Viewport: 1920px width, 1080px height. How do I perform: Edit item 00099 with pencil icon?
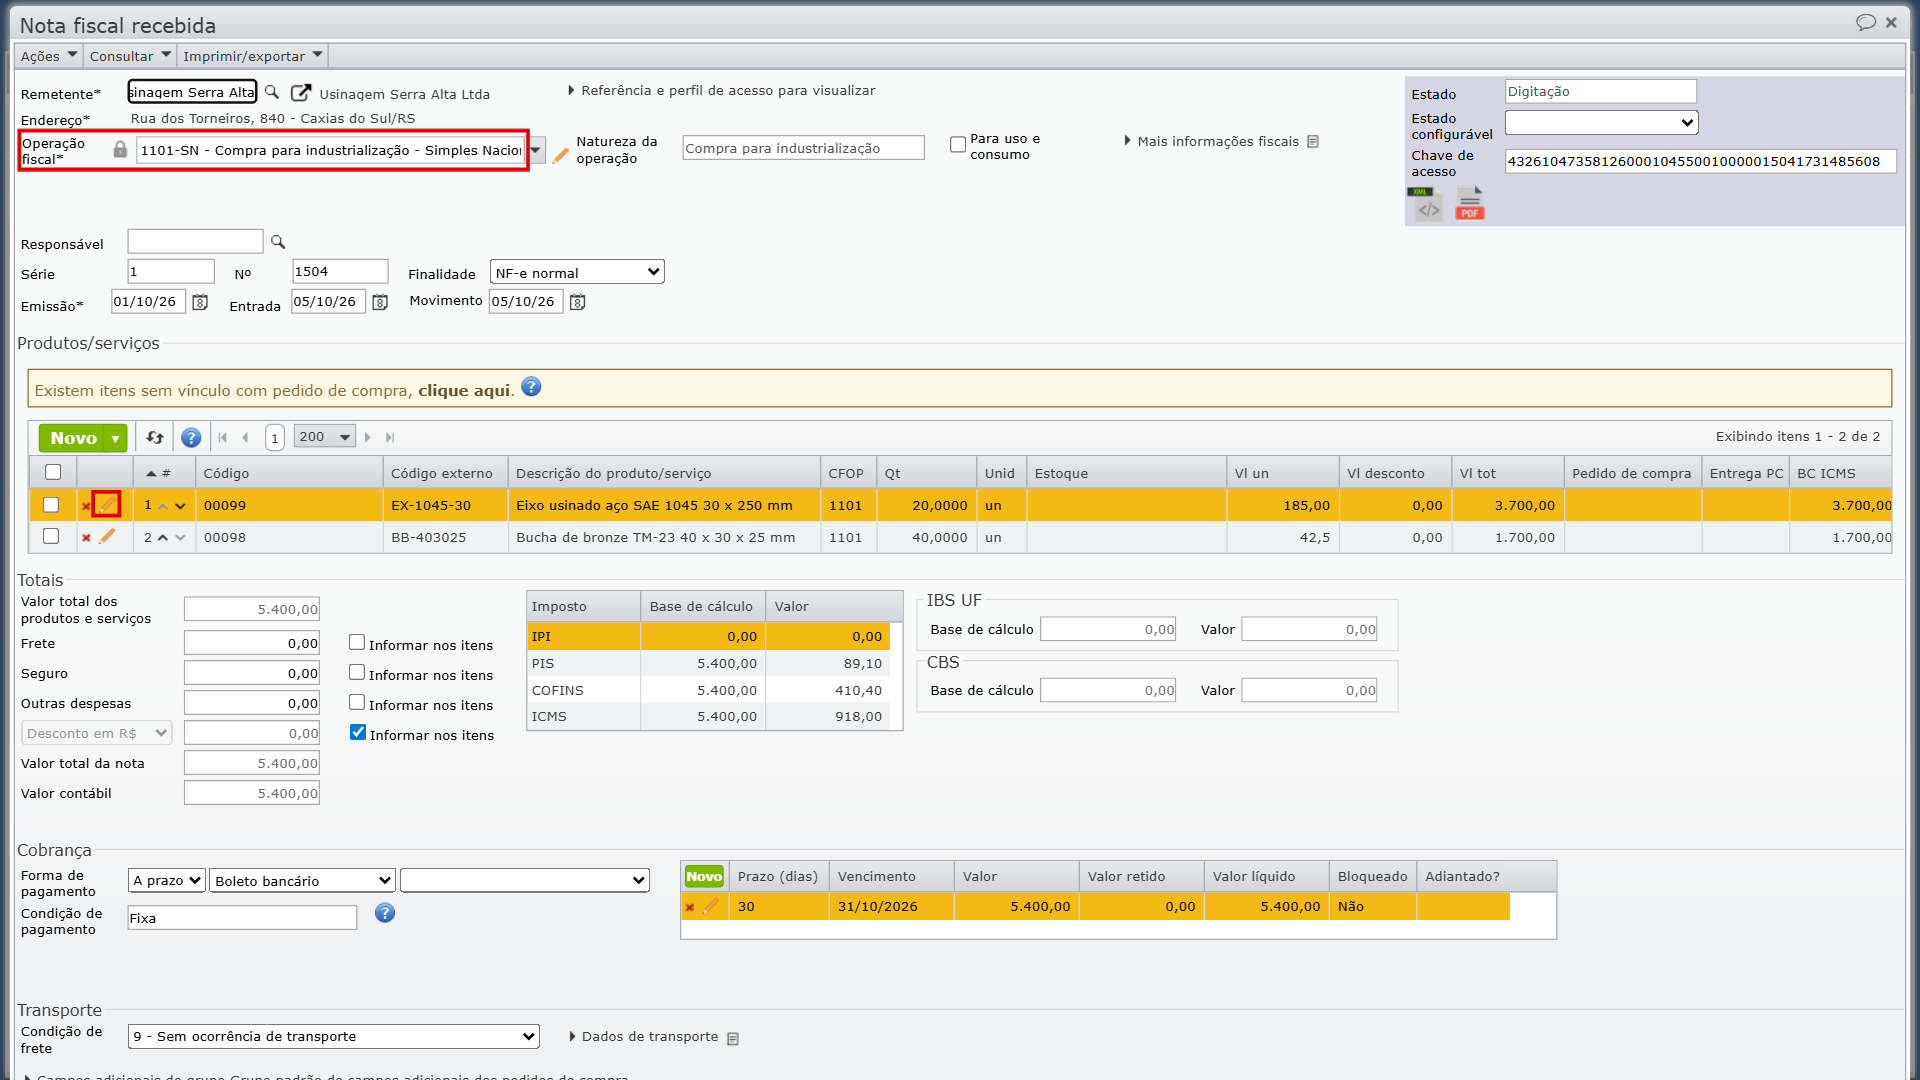pos(106,504)
